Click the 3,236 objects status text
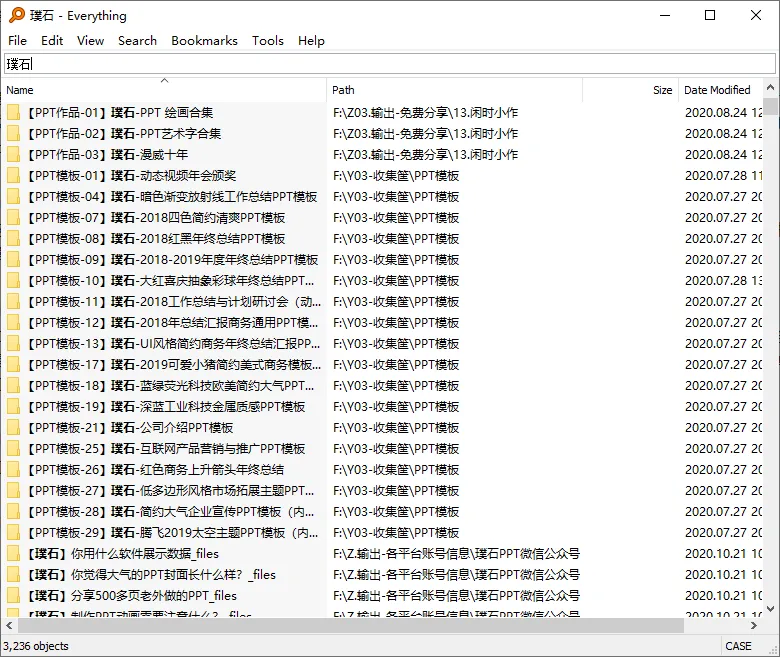The image size is (780, 657). (36, 646)
